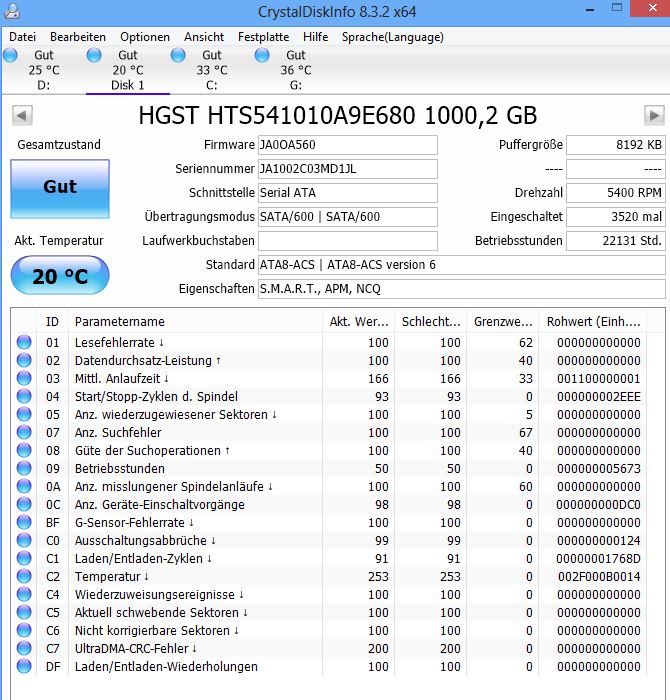Select raw value 002F000B0014 of Temperatur
Screen dimensions: 670x700
(599, 576)
